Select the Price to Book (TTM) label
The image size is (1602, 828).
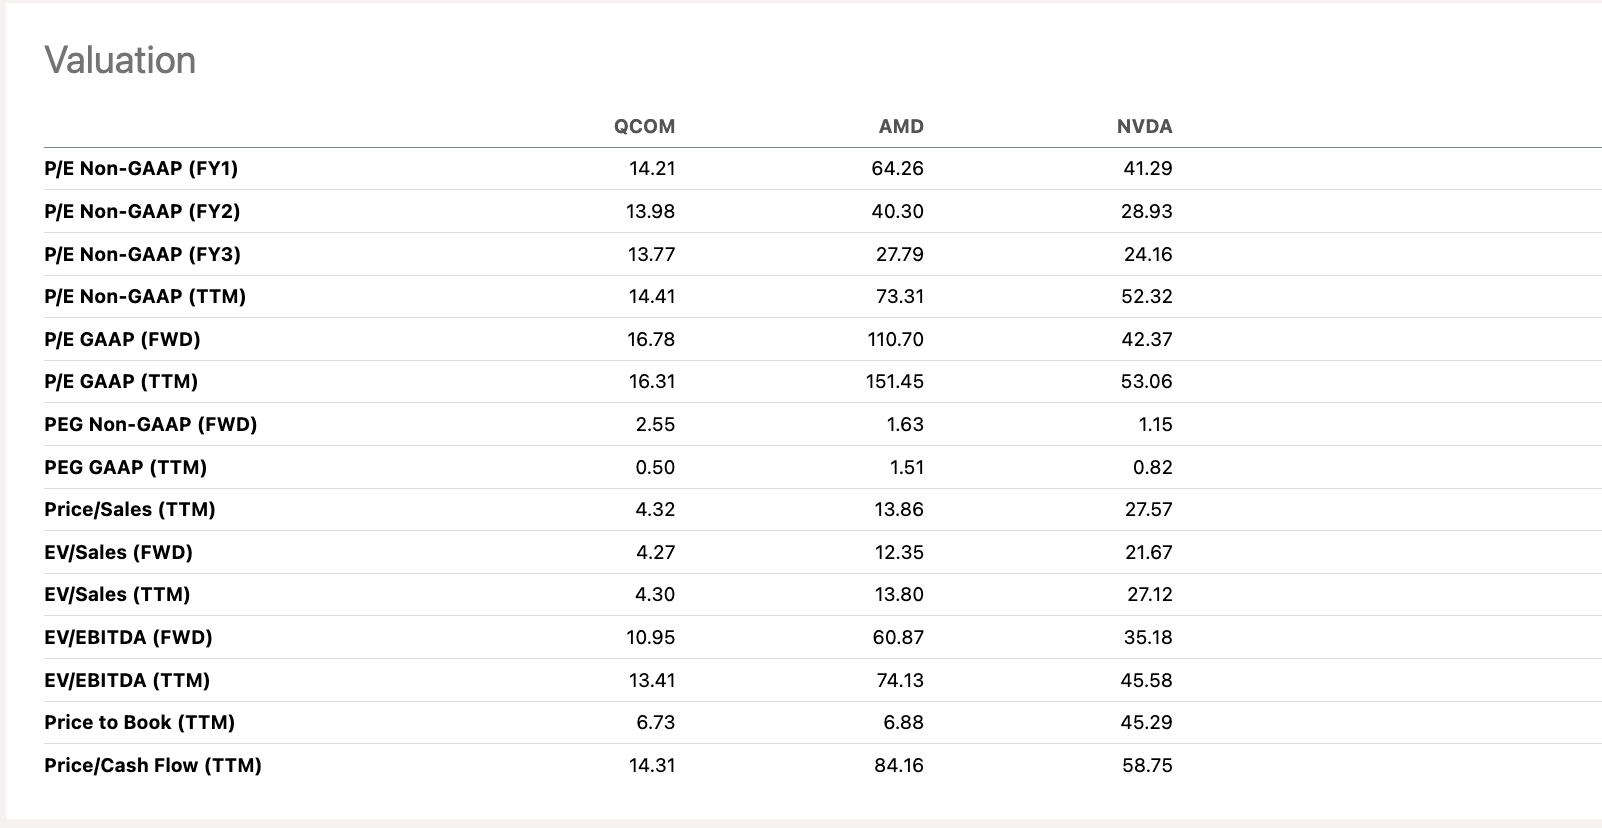click(139, 723)
